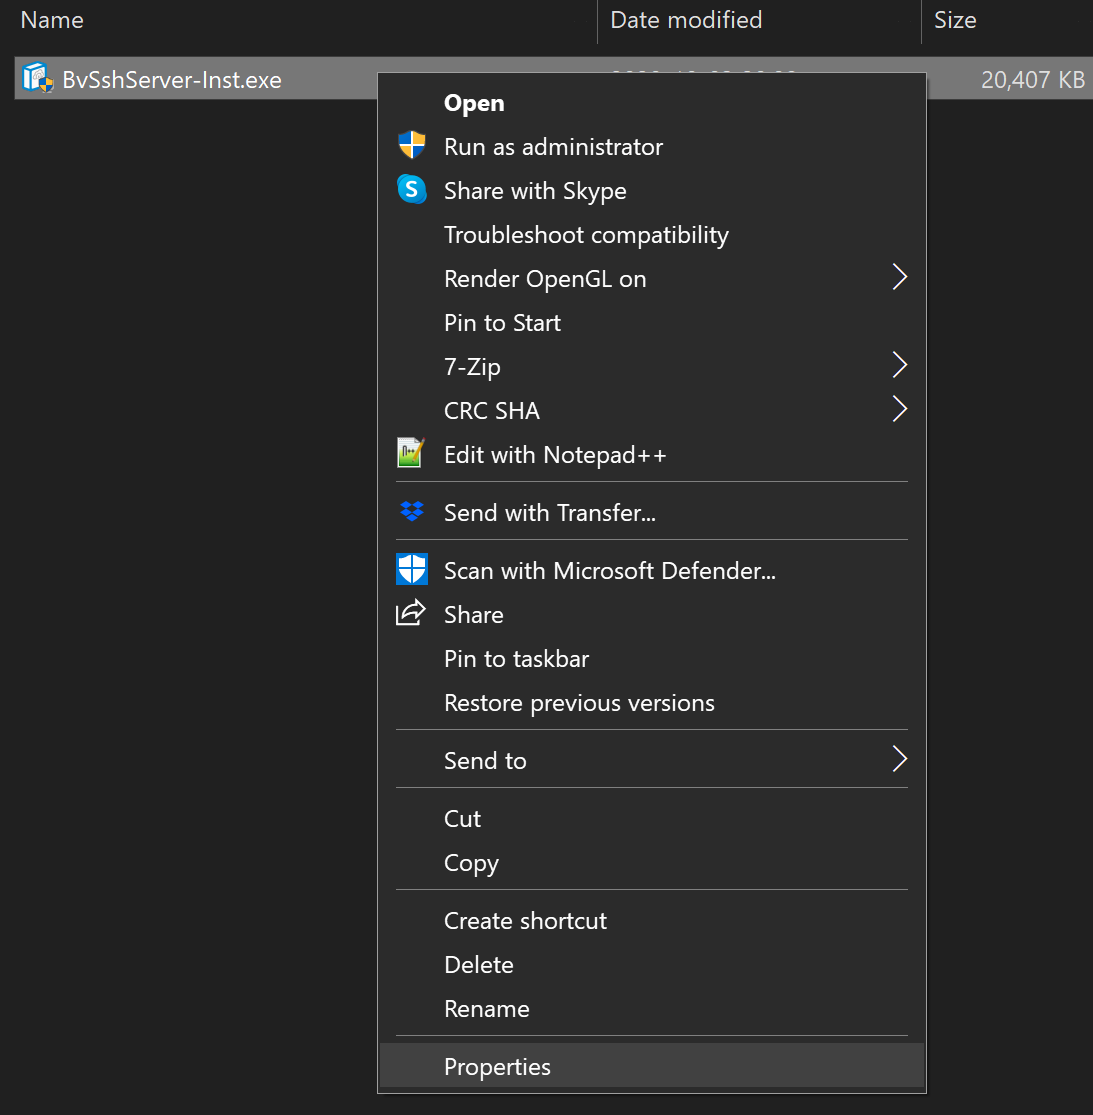Select Scan with Microsoft Defender
The width and height of the screenshot is (1093, 1115).
click(610, 570)
